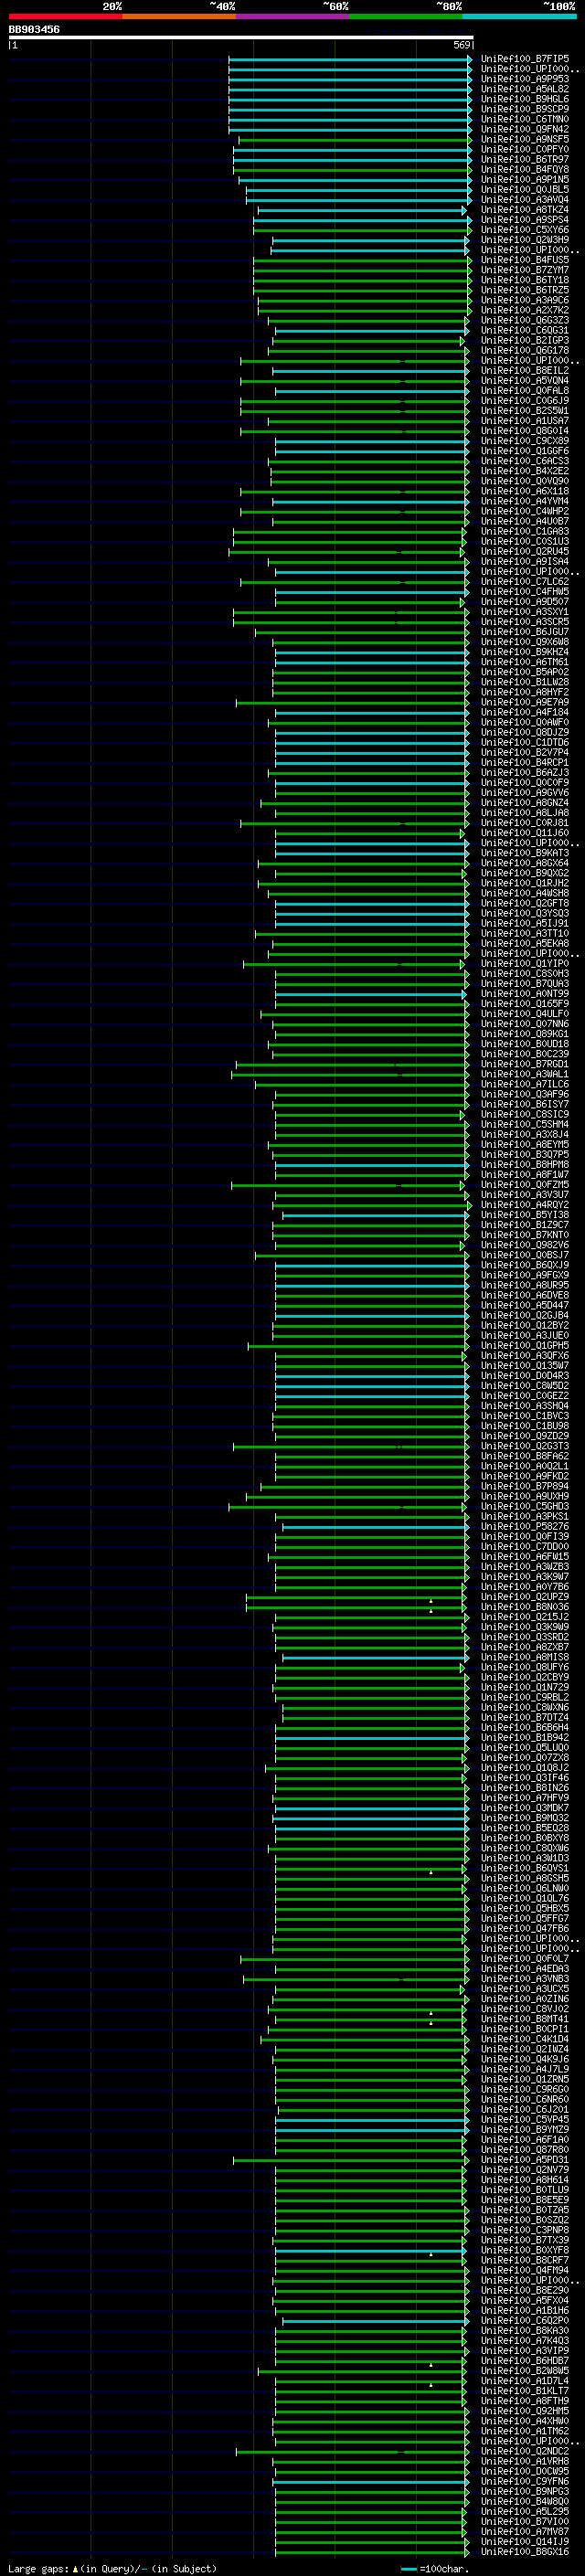
Task: Select the UniRef100_B4FUS5 label
Action: click(x=525, y=260)
